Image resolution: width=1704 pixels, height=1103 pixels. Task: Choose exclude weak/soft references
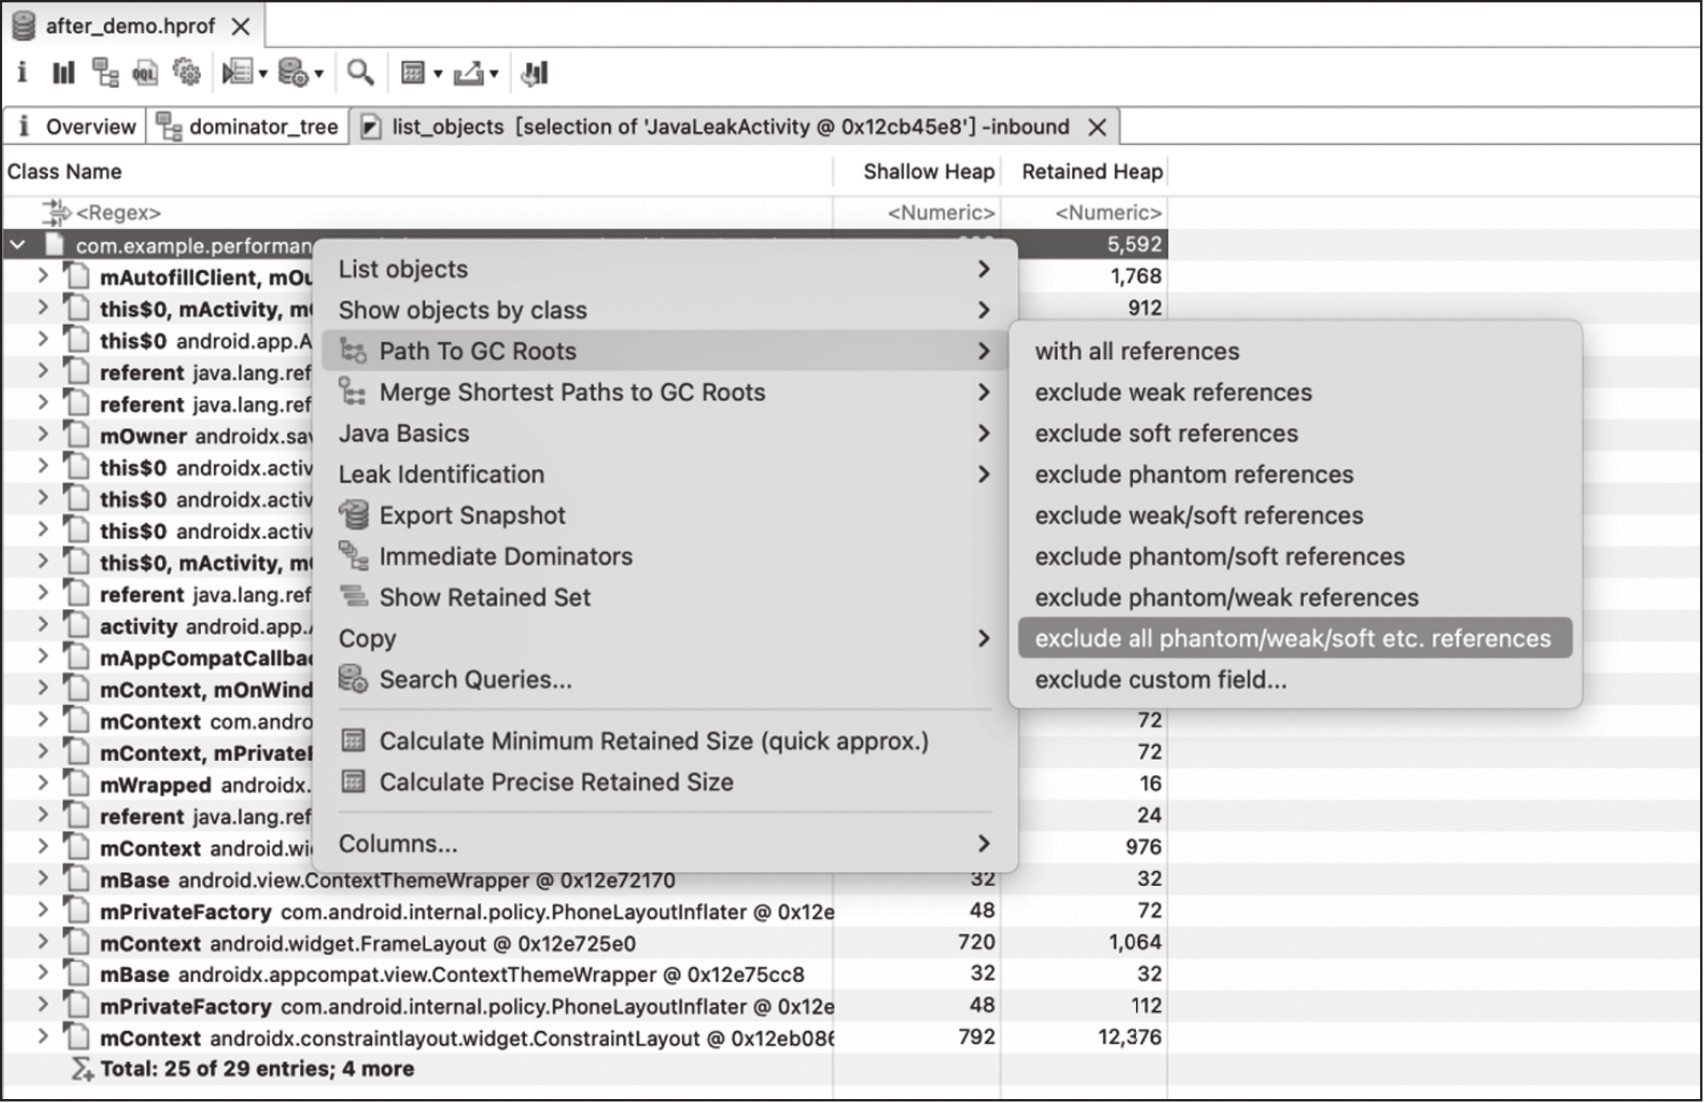(x=1295, y=515)
